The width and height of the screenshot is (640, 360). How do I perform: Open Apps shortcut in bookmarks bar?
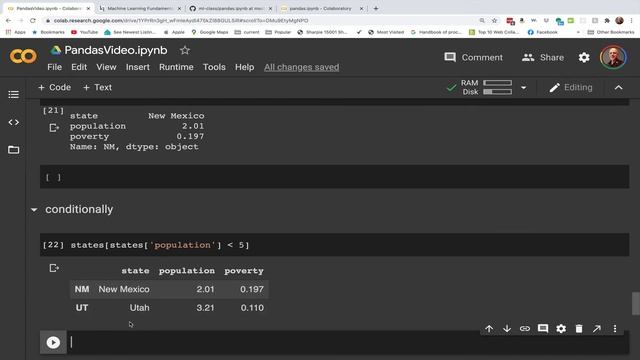pyautogui.click(x=16, y=32)
